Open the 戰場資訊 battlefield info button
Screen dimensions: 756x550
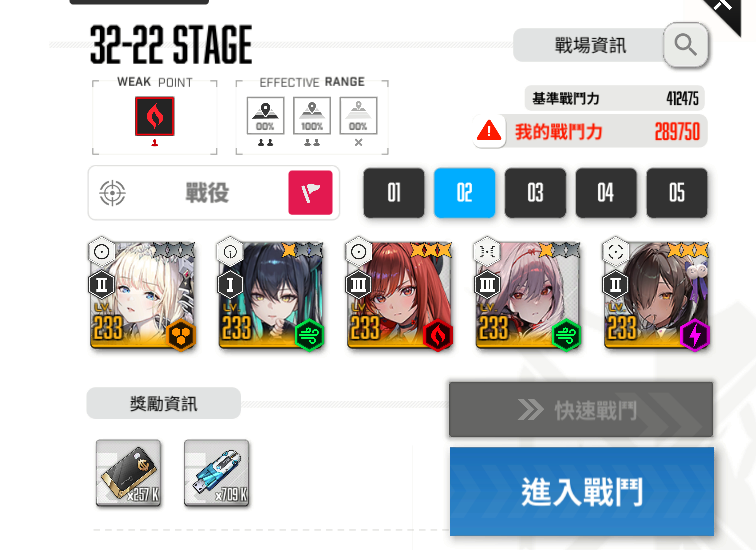[590, 45]
